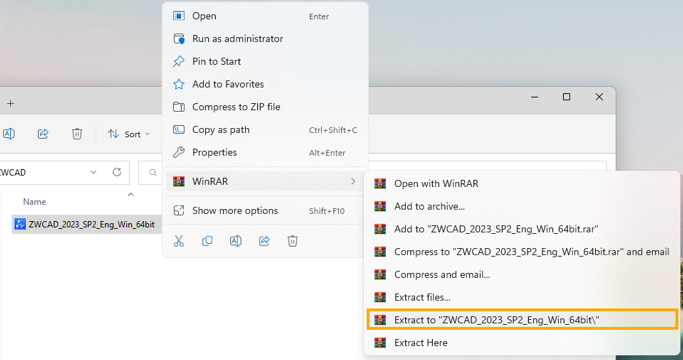Click the WinRAR books icon beside Extract Here
683x360 pixels.
[380, 343]
